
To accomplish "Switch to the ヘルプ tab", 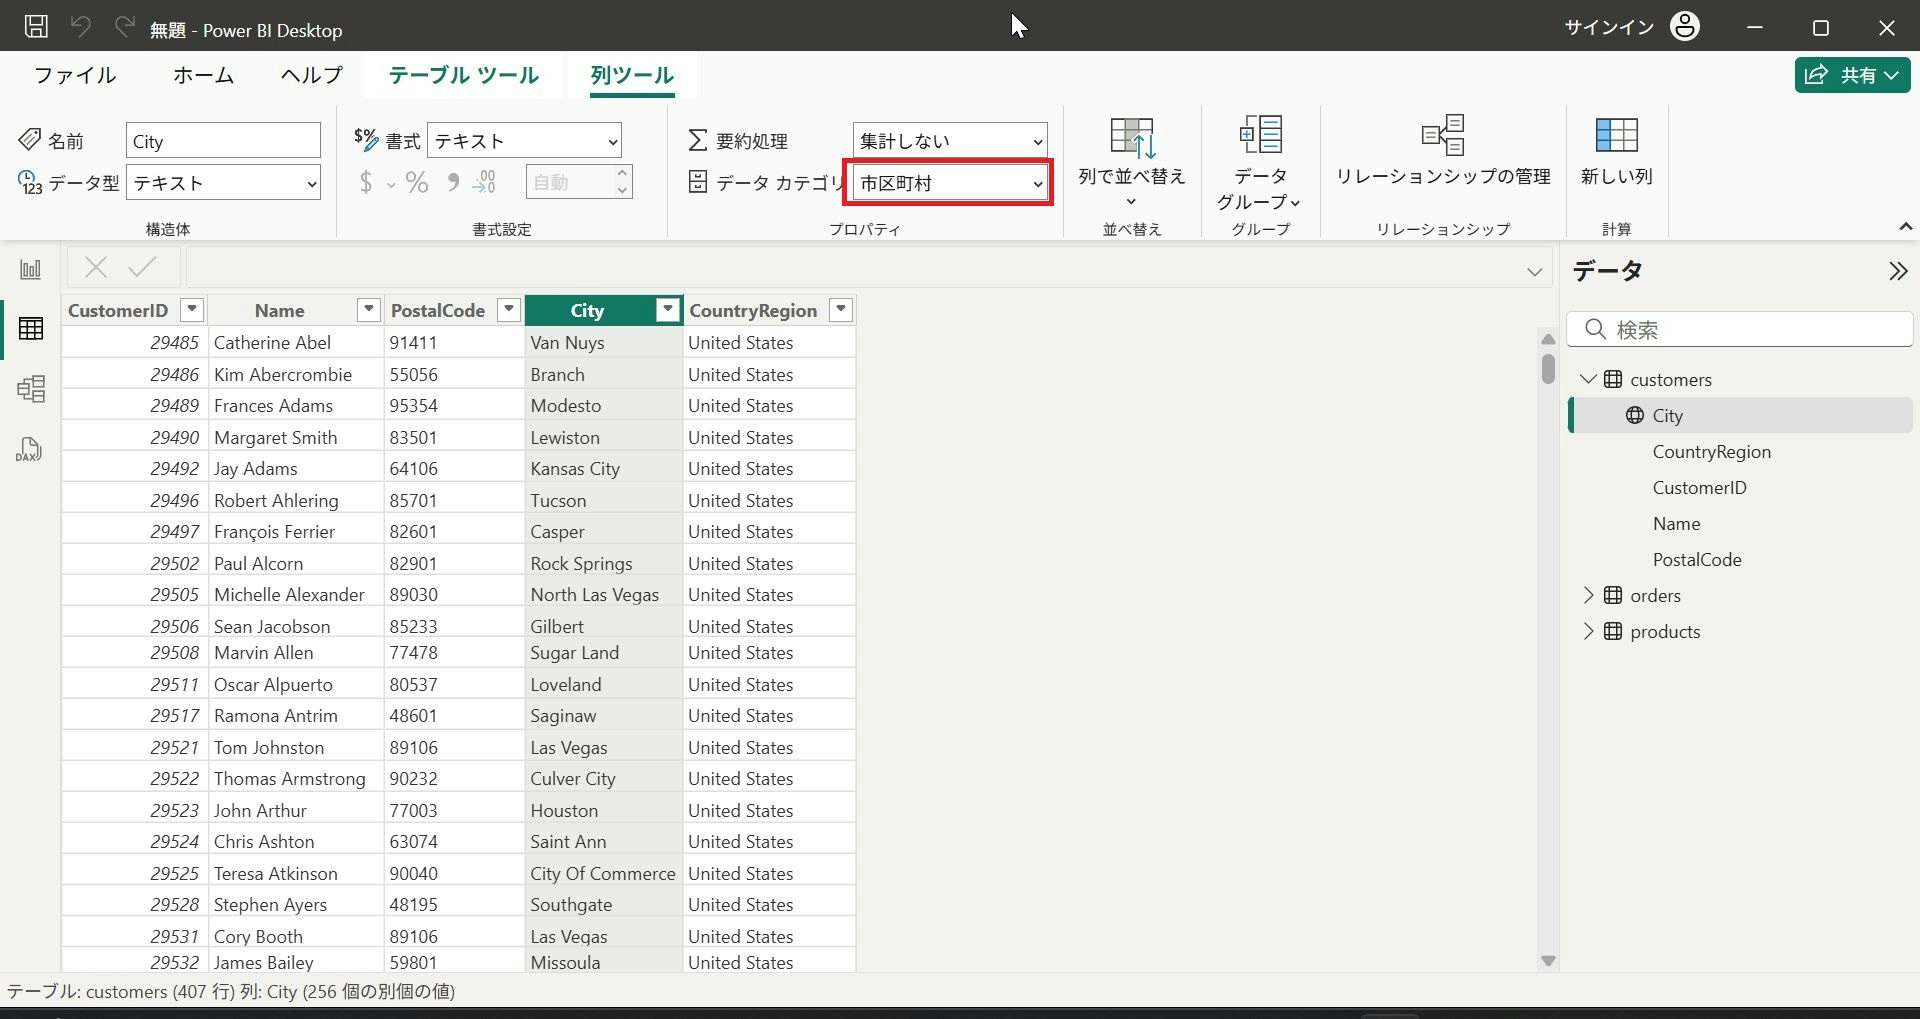I will [x=311, y=75].
